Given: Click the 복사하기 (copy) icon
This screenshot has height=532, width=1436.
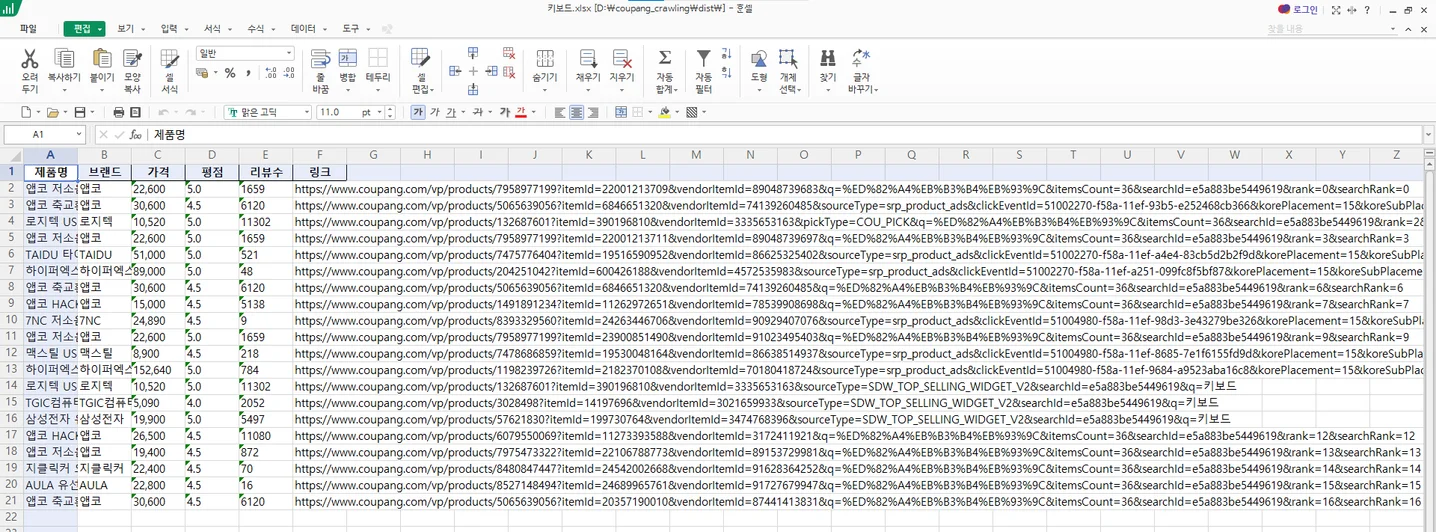Looking at the screenshot, I should point(64,59).
